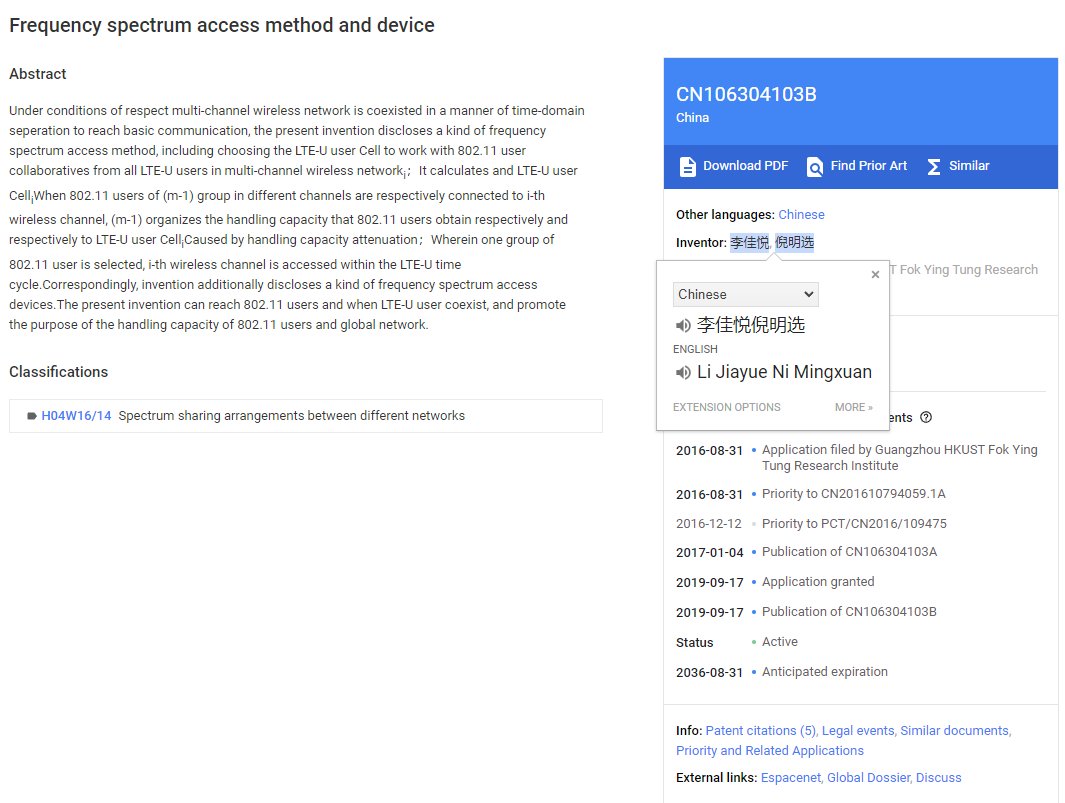This screenshot has height=803, width=1065.
Task: Open Chinese under Other languages
Action: click(x=801, y=215)
